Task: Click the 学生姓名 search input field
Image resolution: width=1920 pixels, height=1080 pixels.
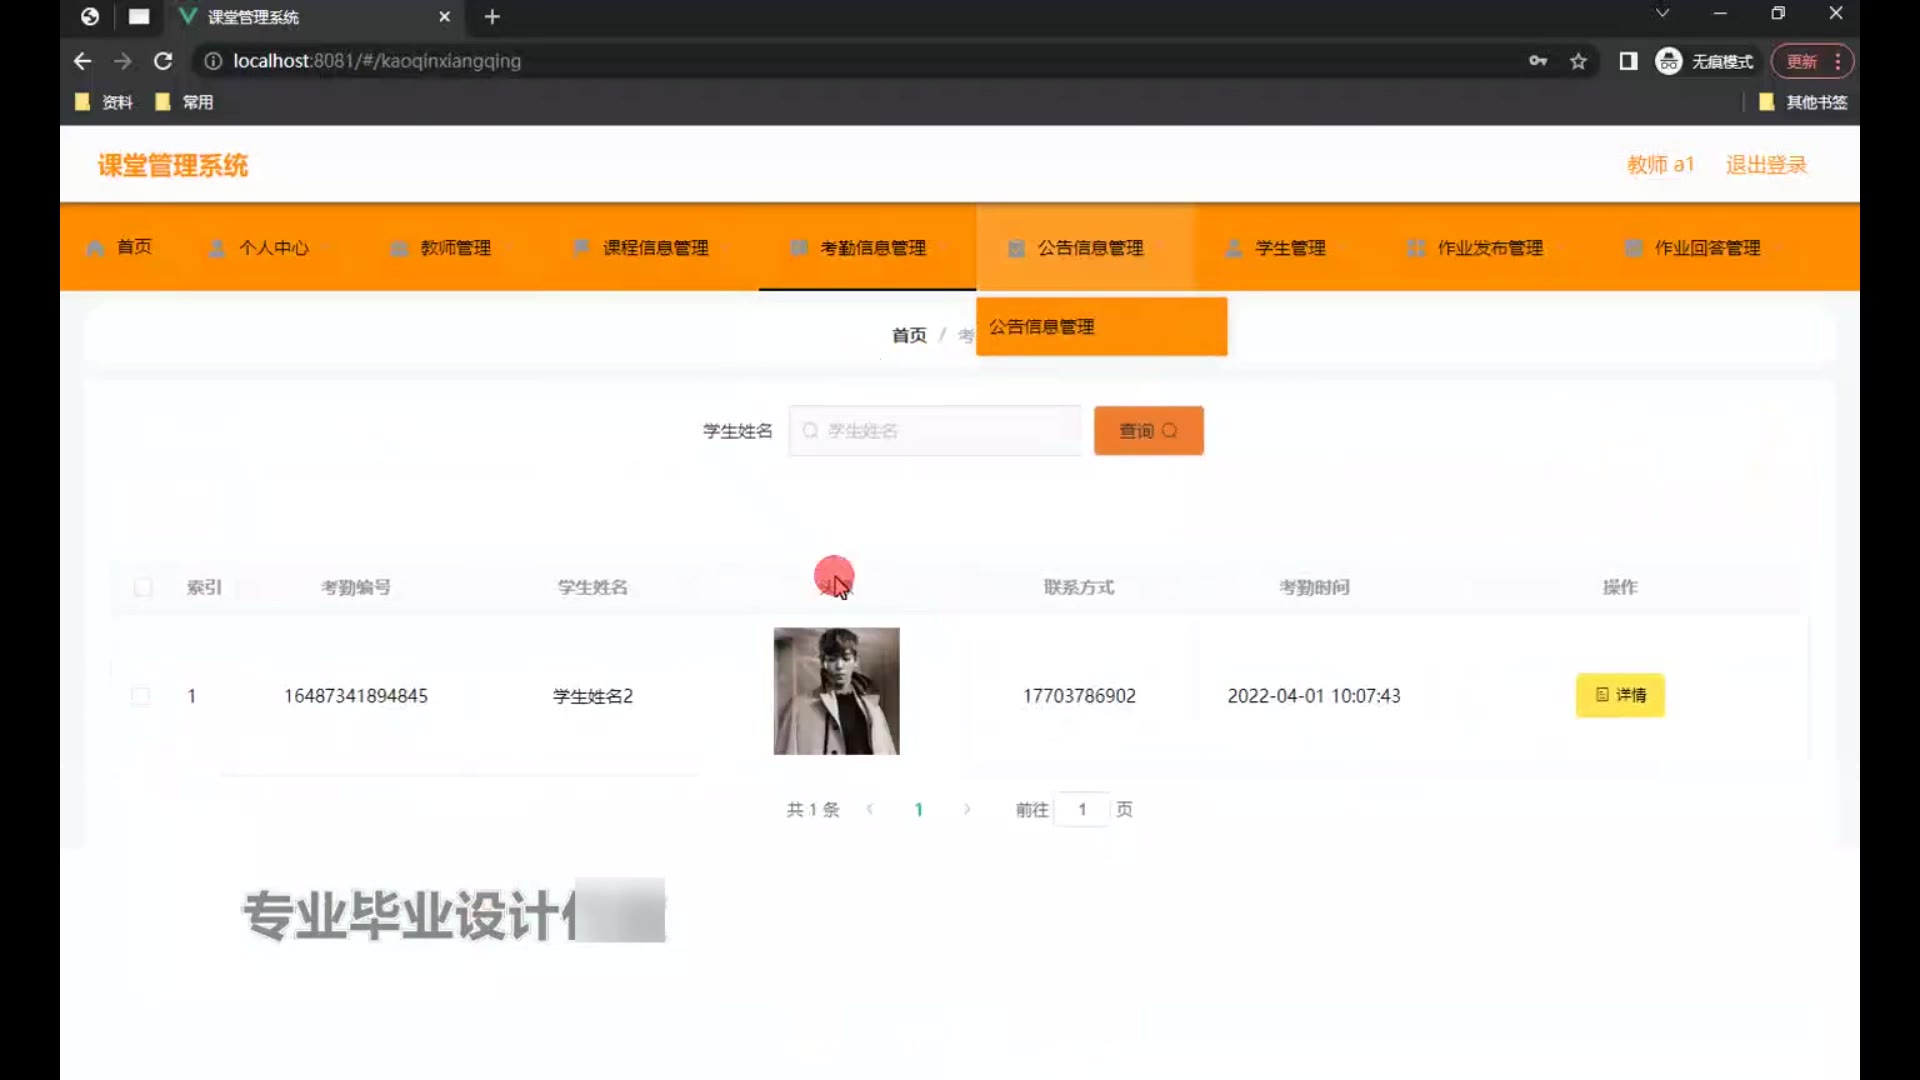Action: pyautogui.click(x=935, y=431)
